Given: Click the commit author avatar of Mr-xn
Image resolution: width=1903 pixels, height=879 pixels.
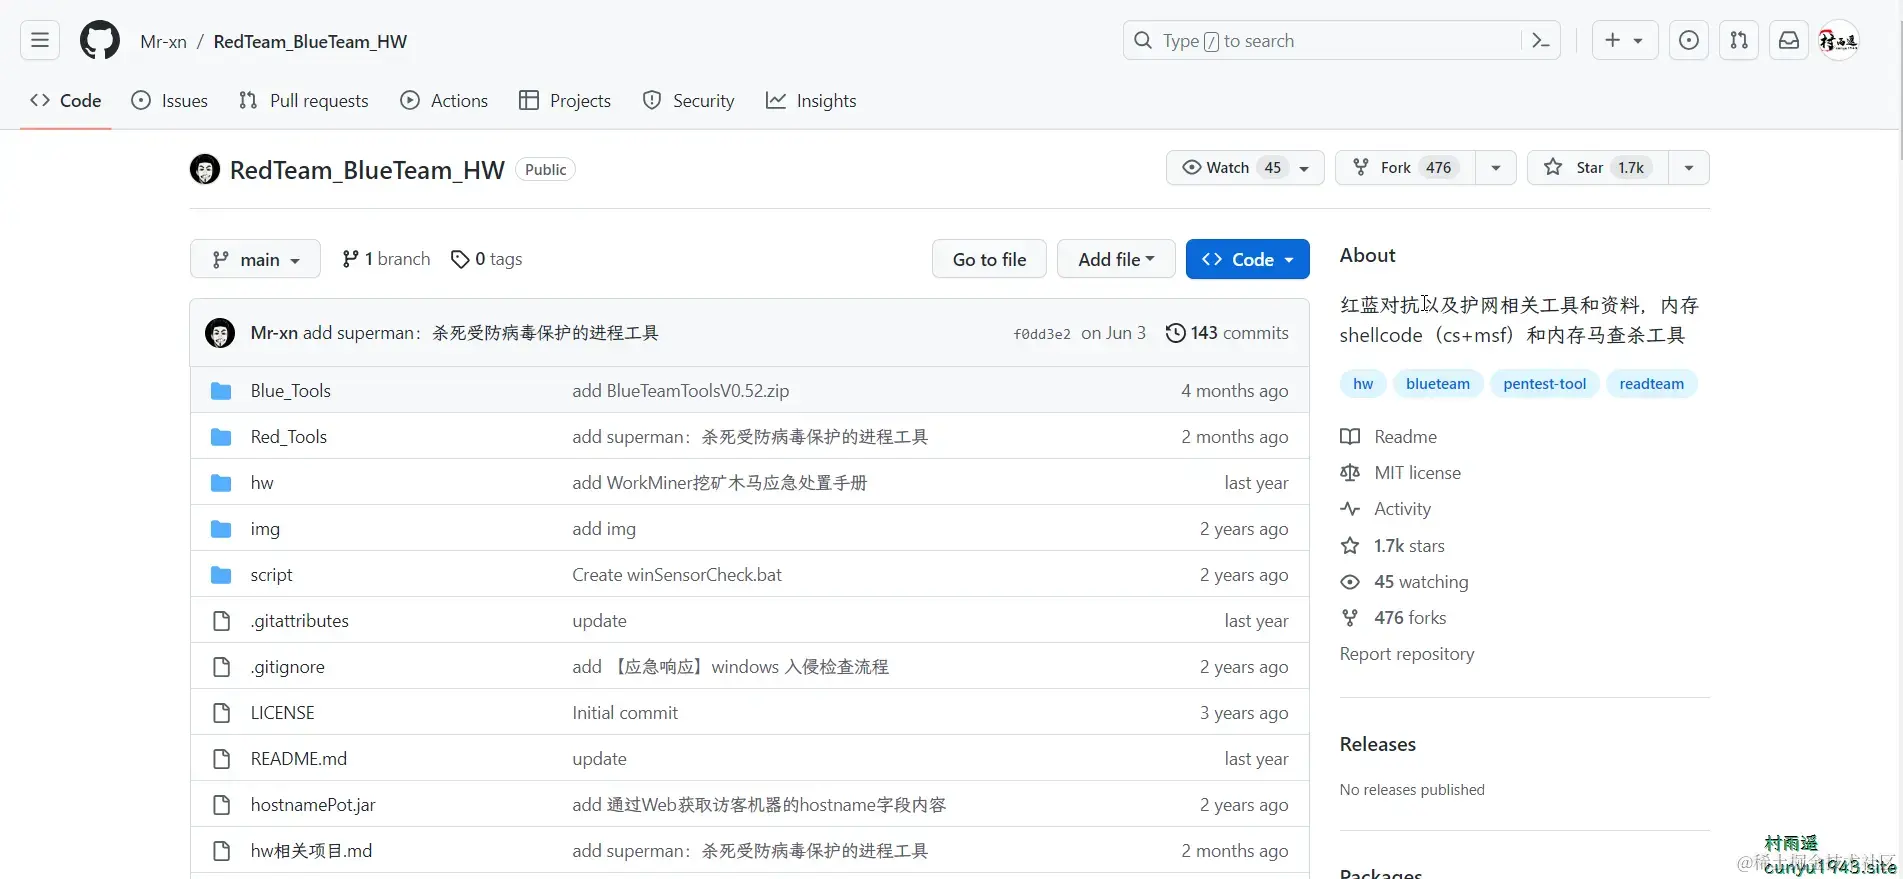Looking at the screenshot, I should tap(220, 333).
